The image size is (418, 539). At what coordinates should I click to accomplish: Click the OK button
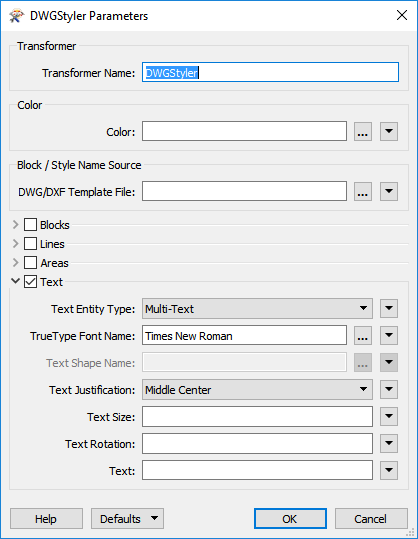(x=290, y=519)
